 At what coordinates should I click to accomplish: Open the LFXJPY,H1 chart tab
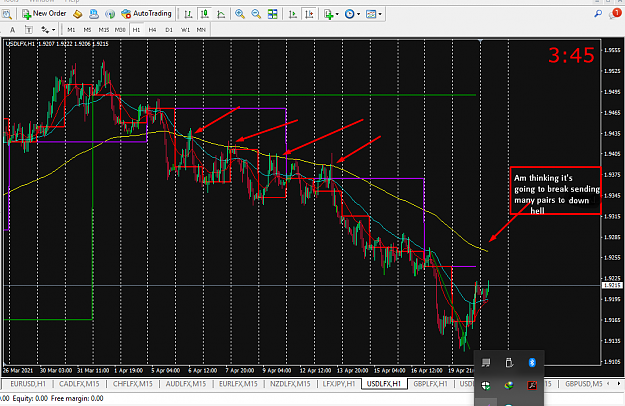(339, 384)
